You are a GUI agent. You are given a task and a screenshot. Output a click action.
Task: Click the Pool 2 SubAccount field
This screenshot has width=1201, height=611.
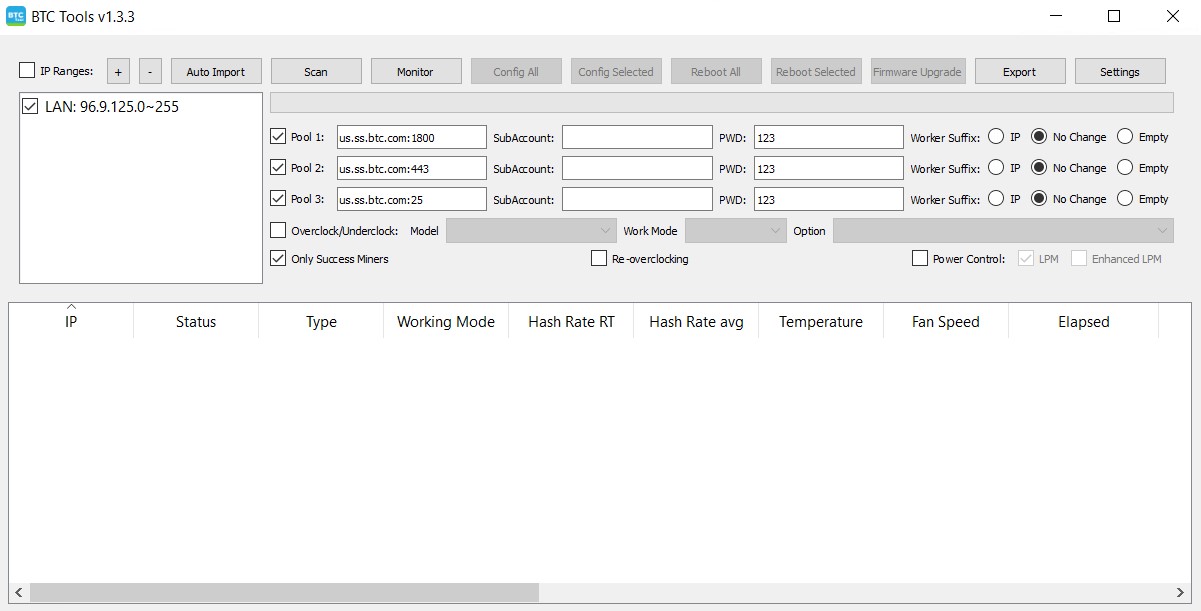637,168
